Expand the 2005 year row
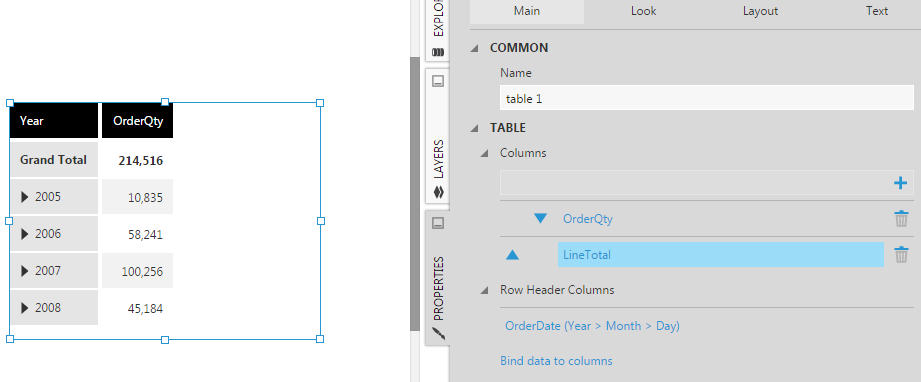 (x=25, y=197)
